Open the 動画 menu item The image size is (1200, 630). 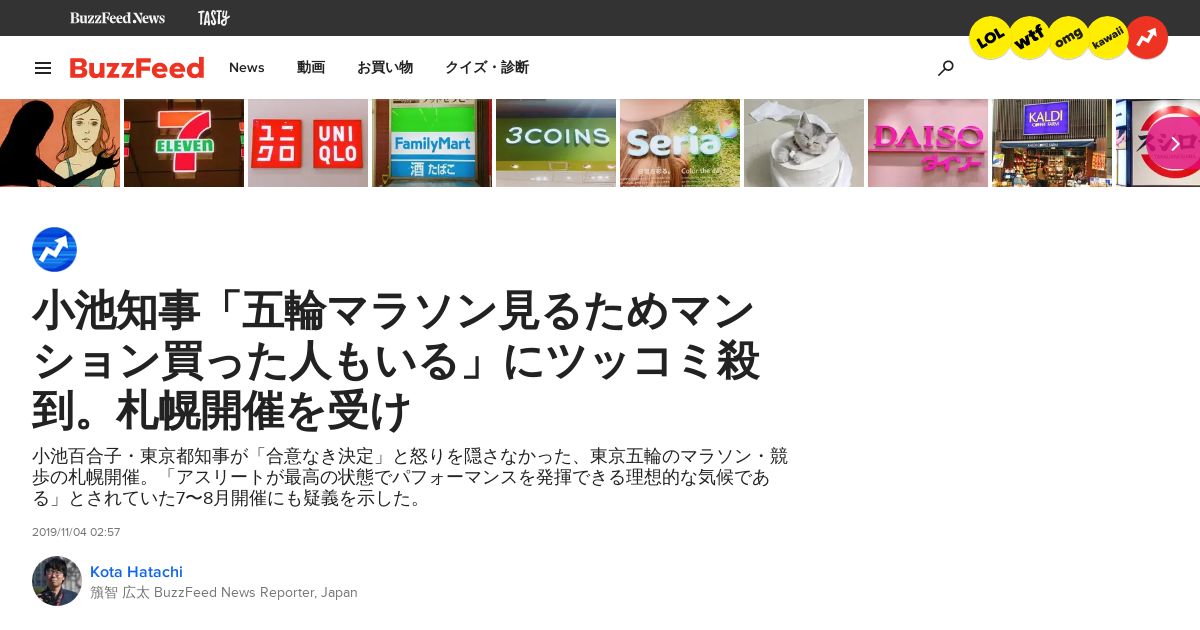point(311,68)
